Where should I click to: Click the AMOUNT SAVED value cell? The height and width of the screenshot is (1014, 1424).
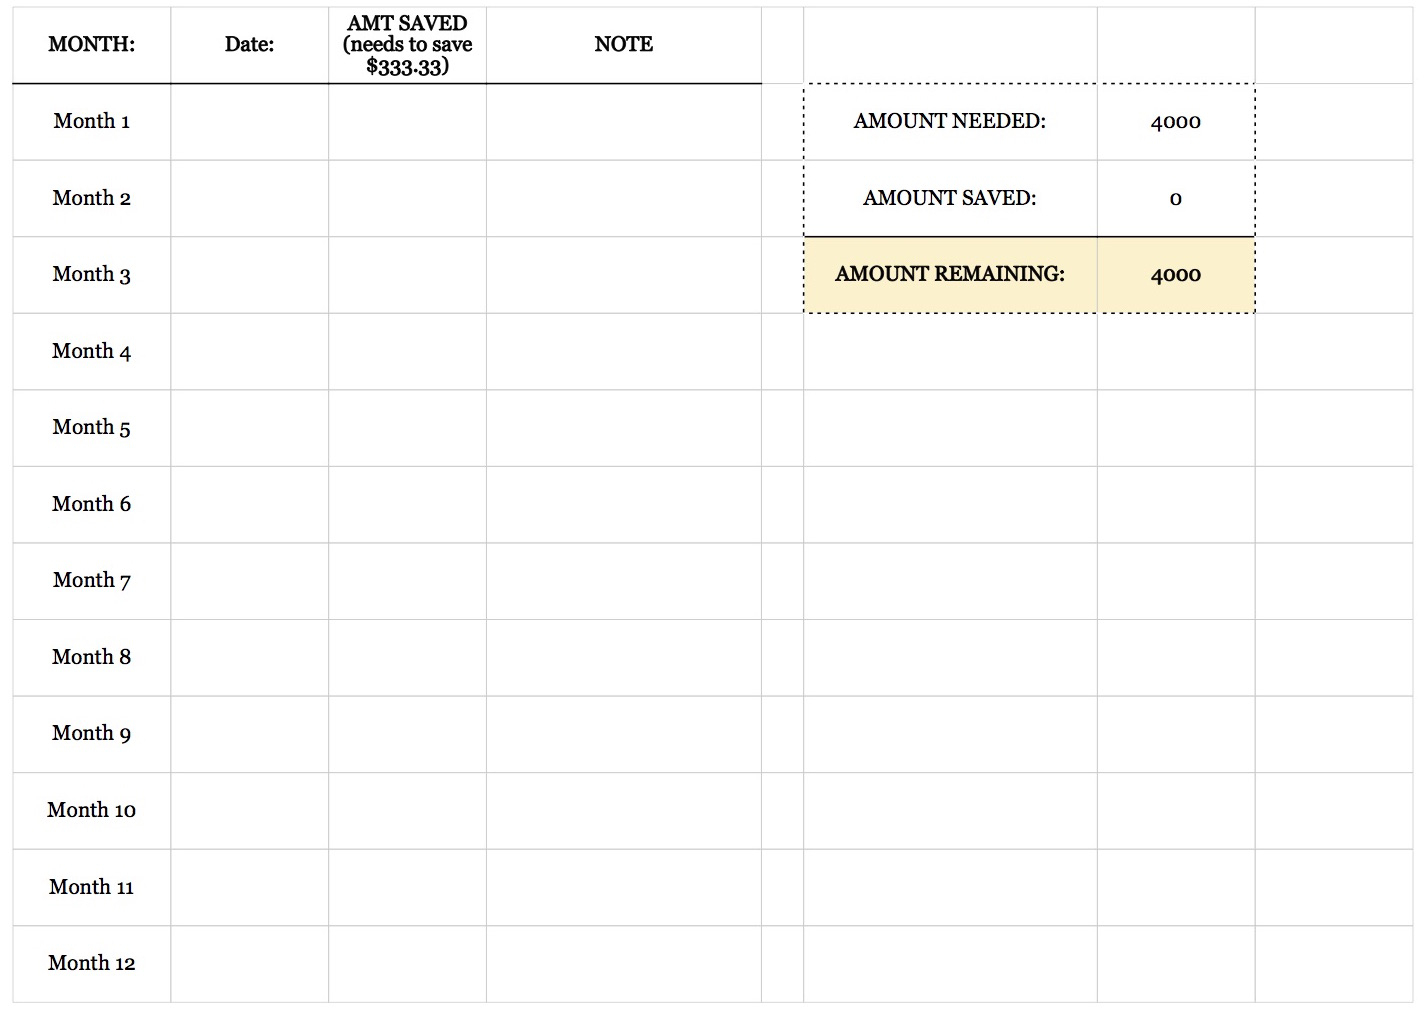(1175, 198)
